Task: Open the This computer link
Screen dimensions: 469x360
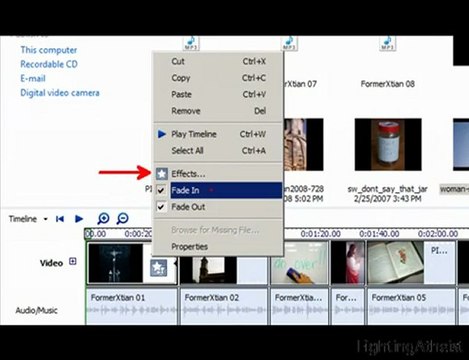Action: pyautogui.click(x=49, y=50)
